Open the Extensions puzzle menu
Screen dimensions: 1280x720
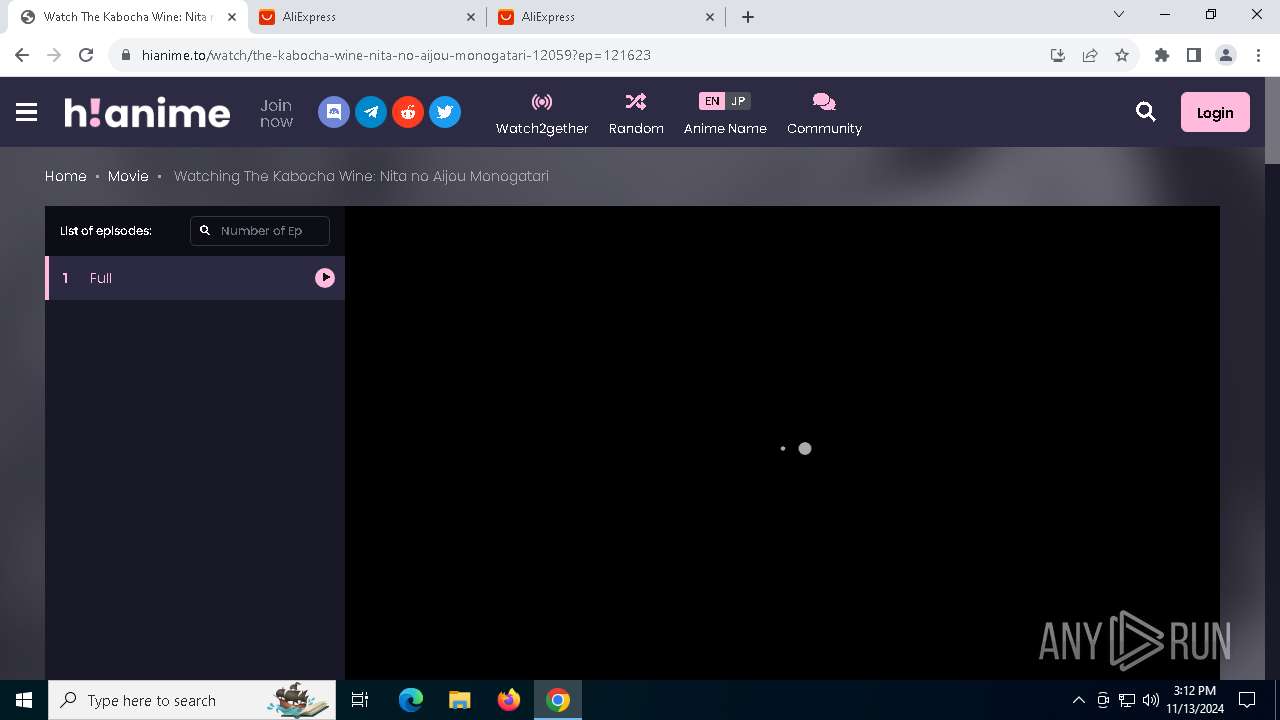pyautogui.click(x=1162, y=55)
